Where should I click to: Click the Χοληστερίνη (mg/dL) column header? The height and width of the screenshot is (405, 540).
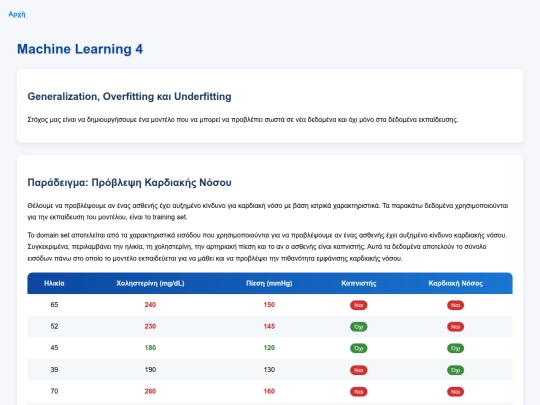coord(150,283)
